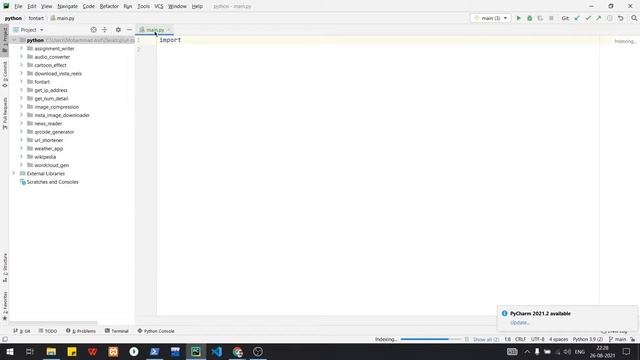
Task: Click the fontart breadcrumb in navigation bar
Action: click(x=36, y=18)
